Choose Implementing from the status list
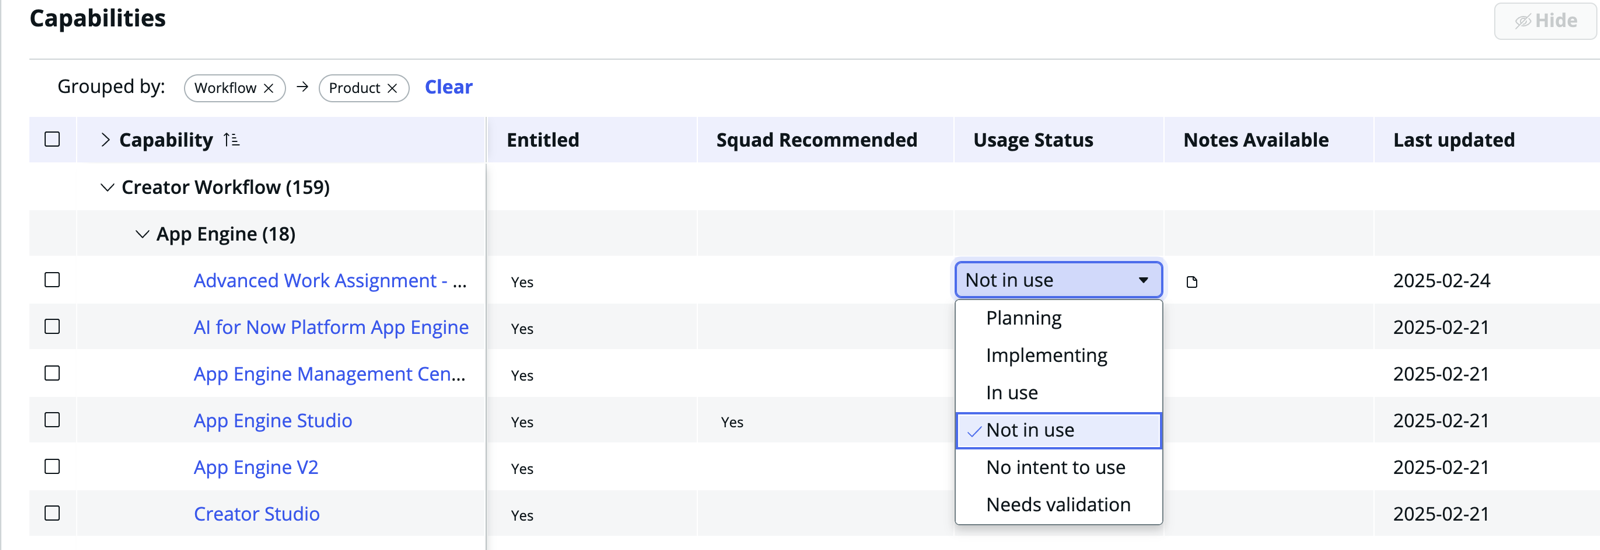This screenshot has height=550, width=1600. [x=1058, y=355]
